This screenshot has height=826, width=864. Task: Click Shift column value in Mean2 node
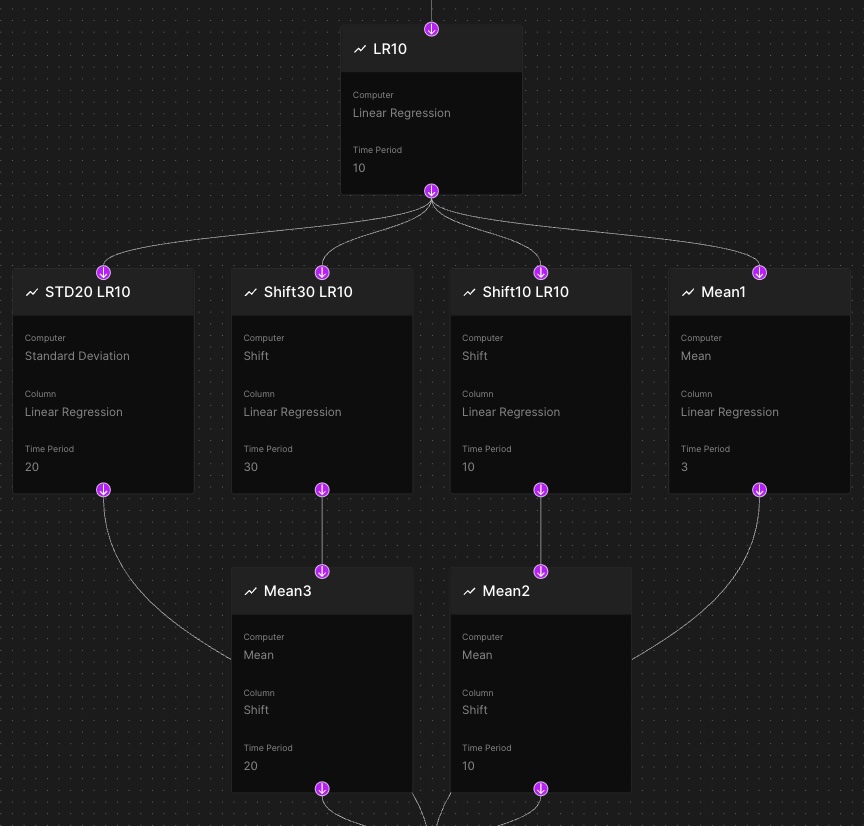[475, 710]
